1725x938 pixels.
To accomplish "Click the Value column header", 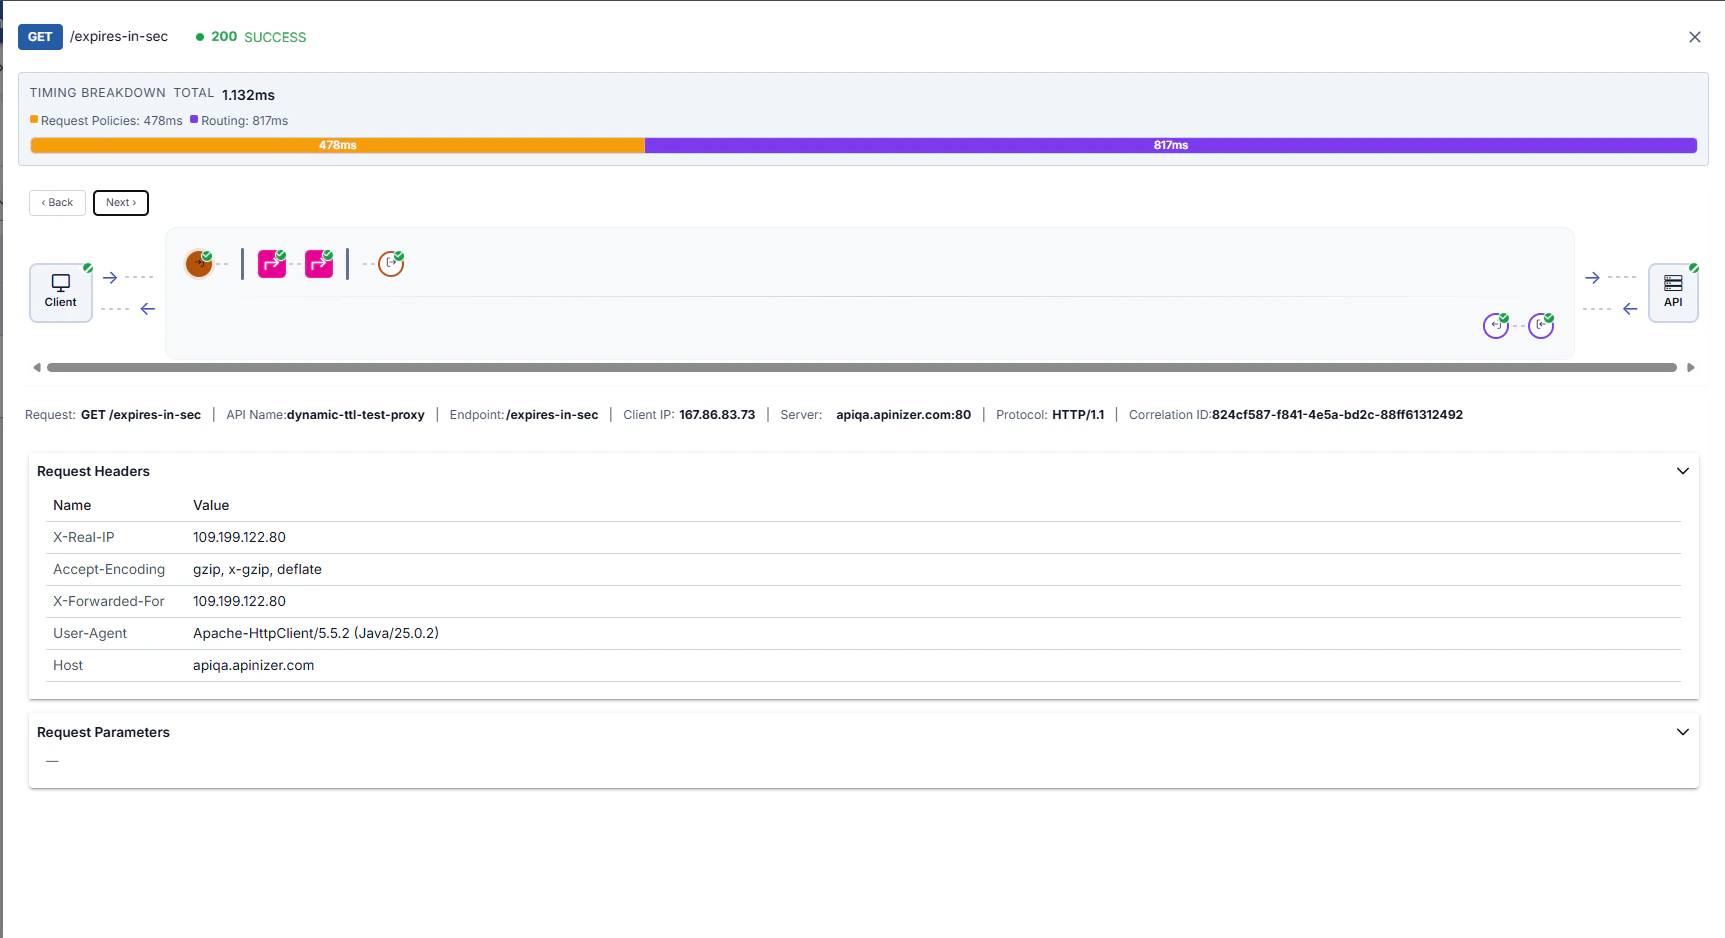I will pos(211,505).
